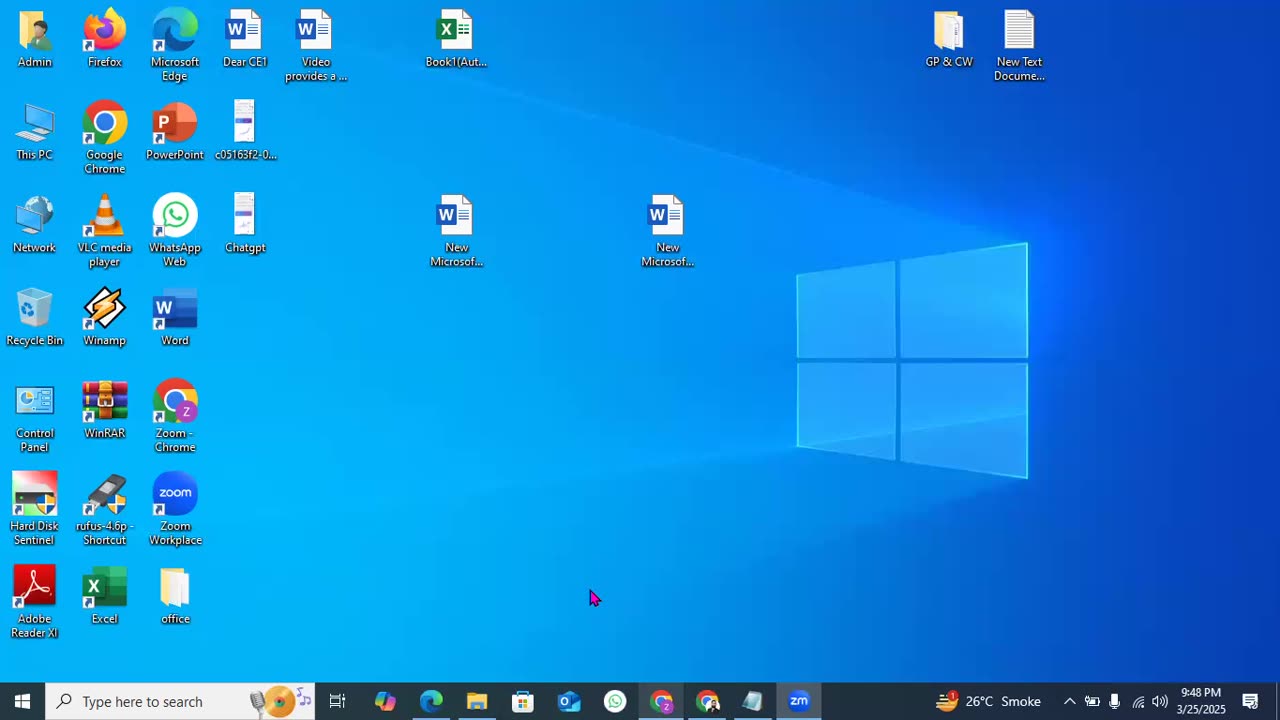Select the Excel desktop shortcut
The width and height of the screenshot is (1280, 720).
pyautogui.click(x=105, y=597)
